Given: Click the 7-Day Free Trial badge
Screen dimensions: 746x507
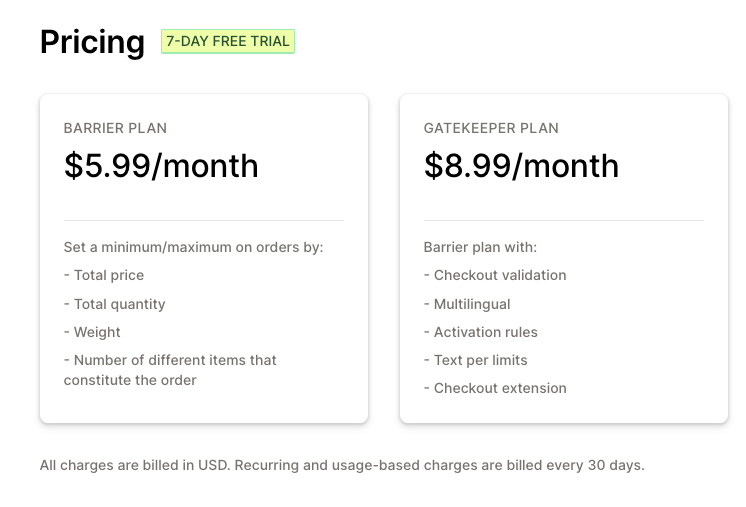Looking at the screenshot, I should click(228, 41).
